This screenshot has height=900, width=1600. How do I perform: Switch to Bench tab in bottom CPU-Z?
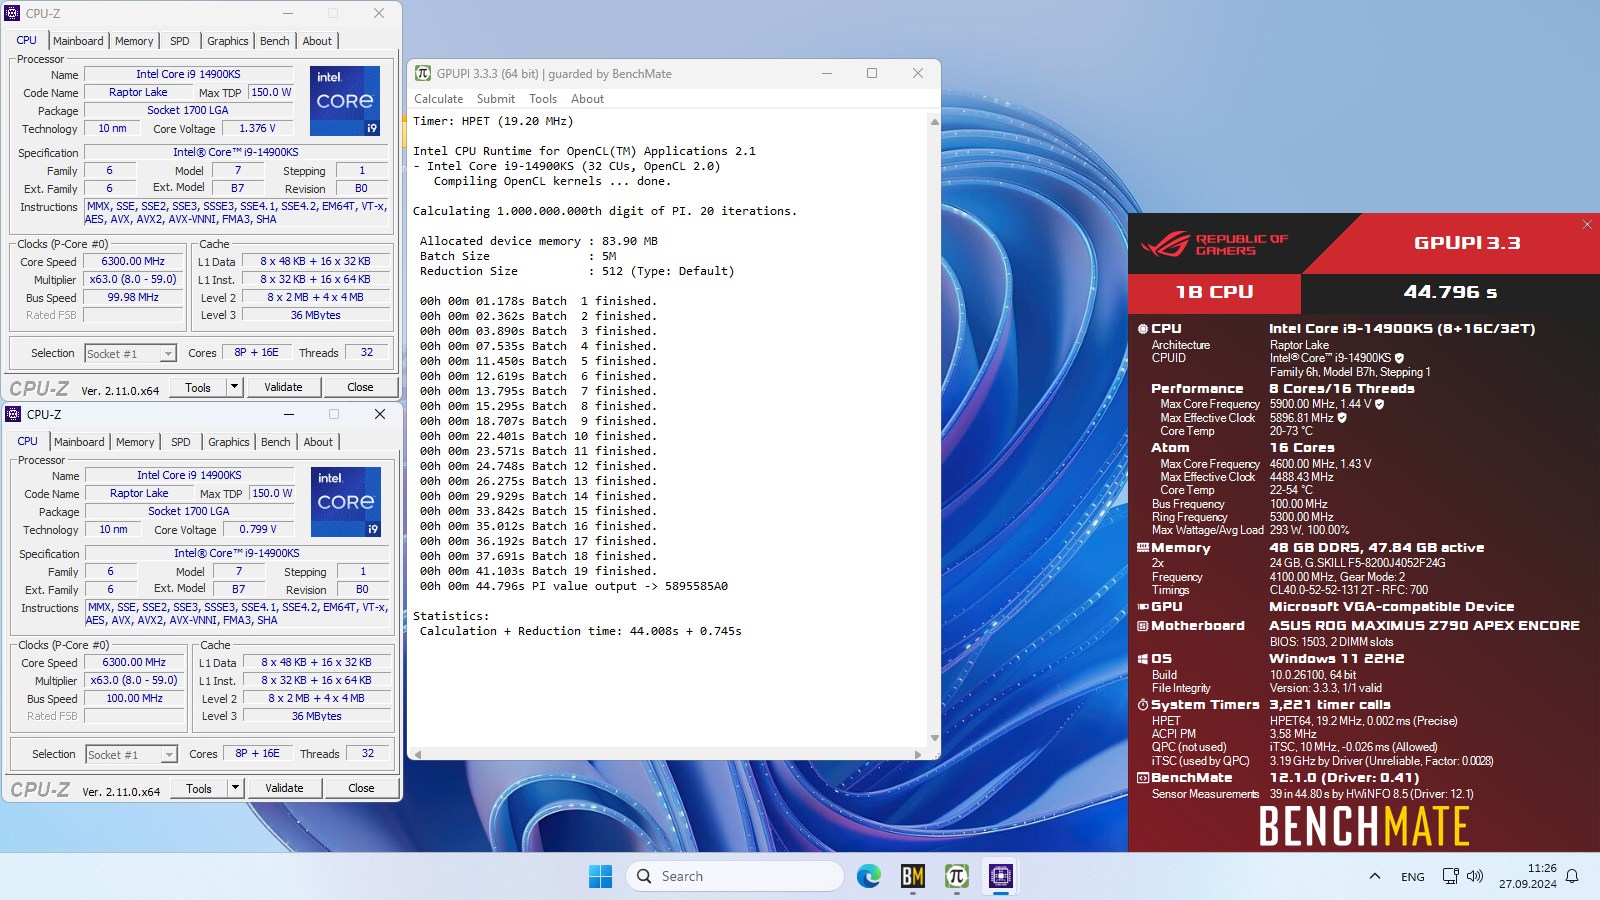[x=276, y=442]
